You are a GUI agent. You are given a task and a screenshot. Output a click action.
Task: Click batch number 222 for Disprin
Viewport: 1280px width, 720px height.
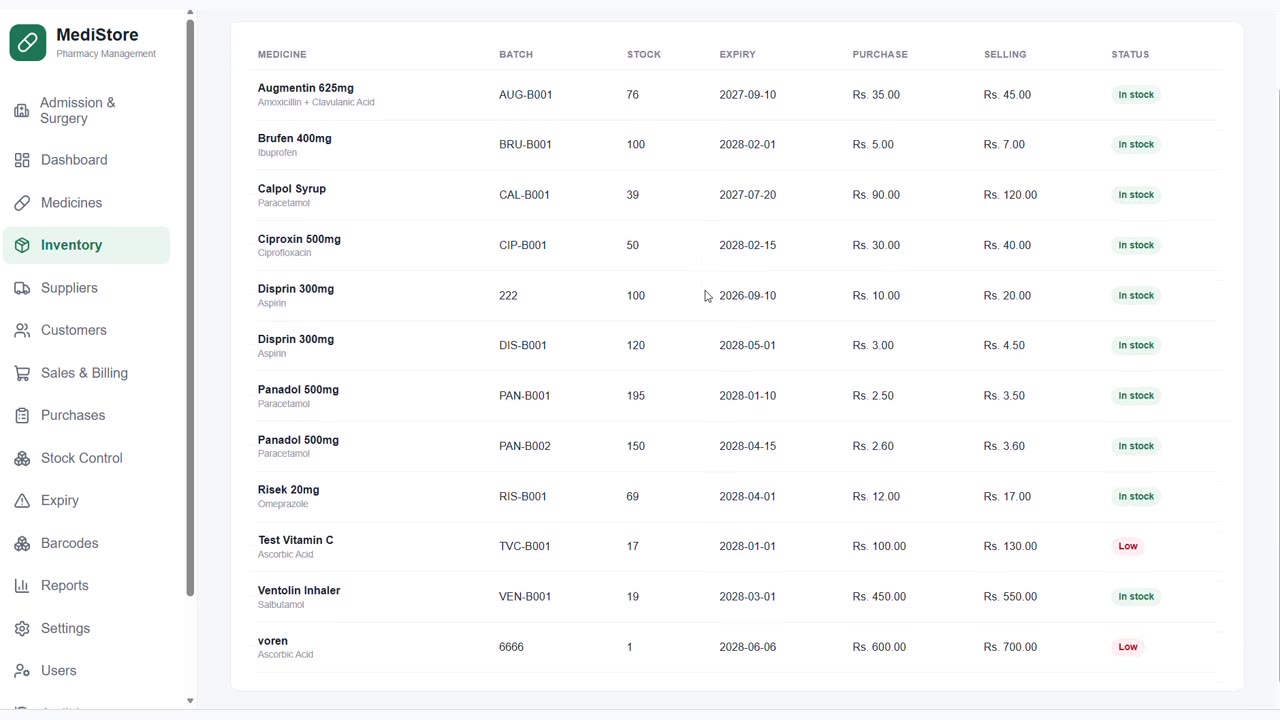[508, 296]
